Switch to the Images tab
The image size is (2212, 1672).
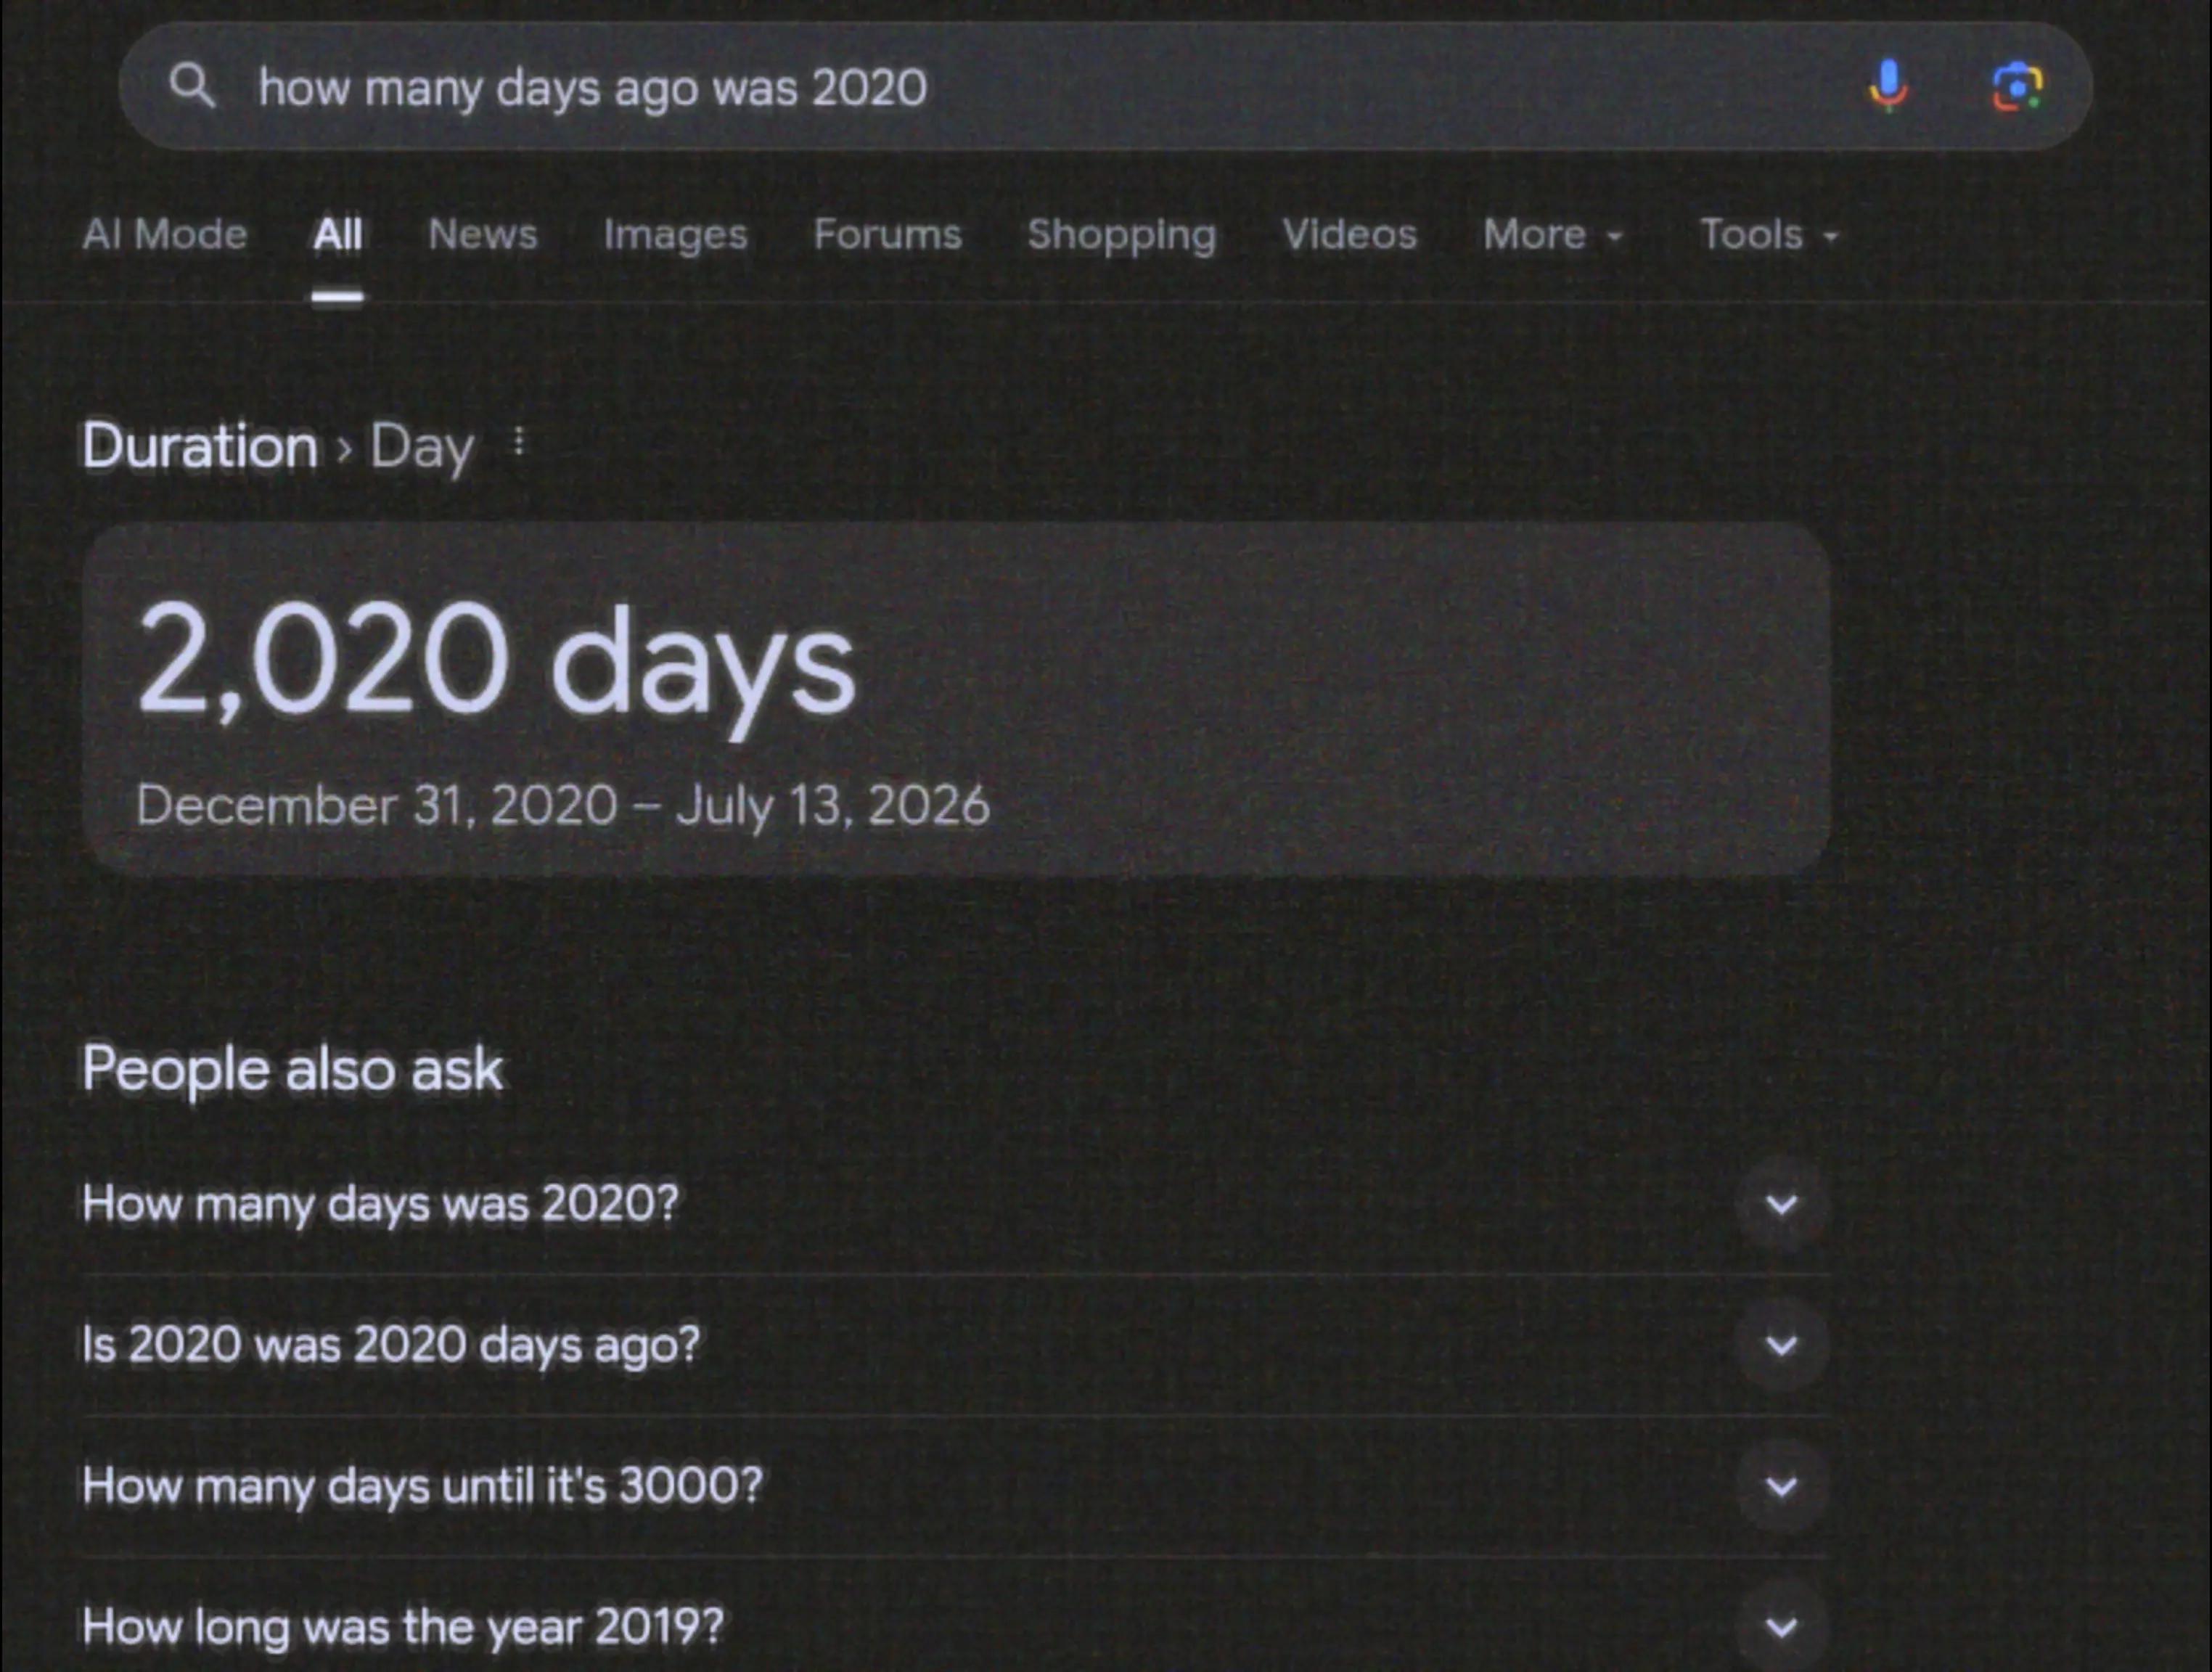675,235
